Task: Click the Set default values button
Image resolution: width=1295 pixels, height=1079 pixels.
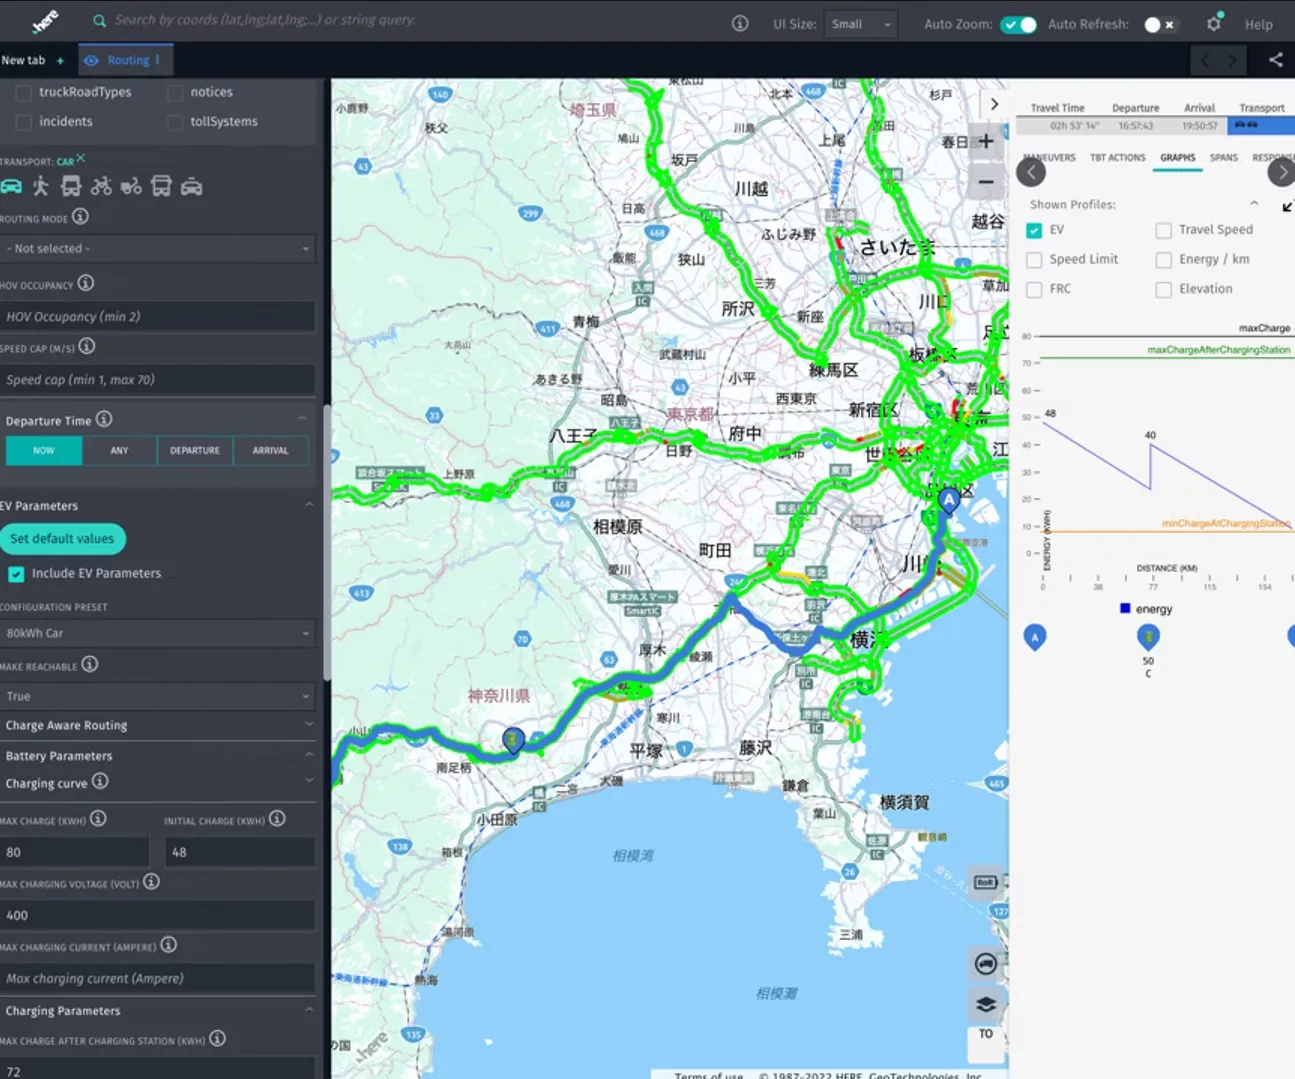Action: (x=63, y=538)
